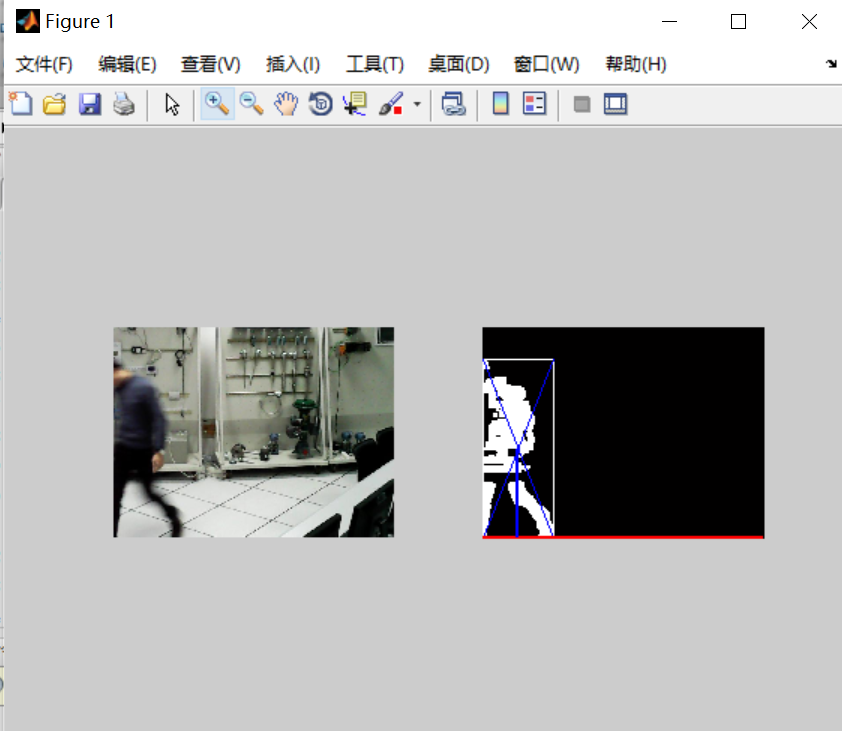Show Plot Tools and dock figure
The height and width of the screenshot is (731, 842).
pyautogui.click(x=615, y=103)
